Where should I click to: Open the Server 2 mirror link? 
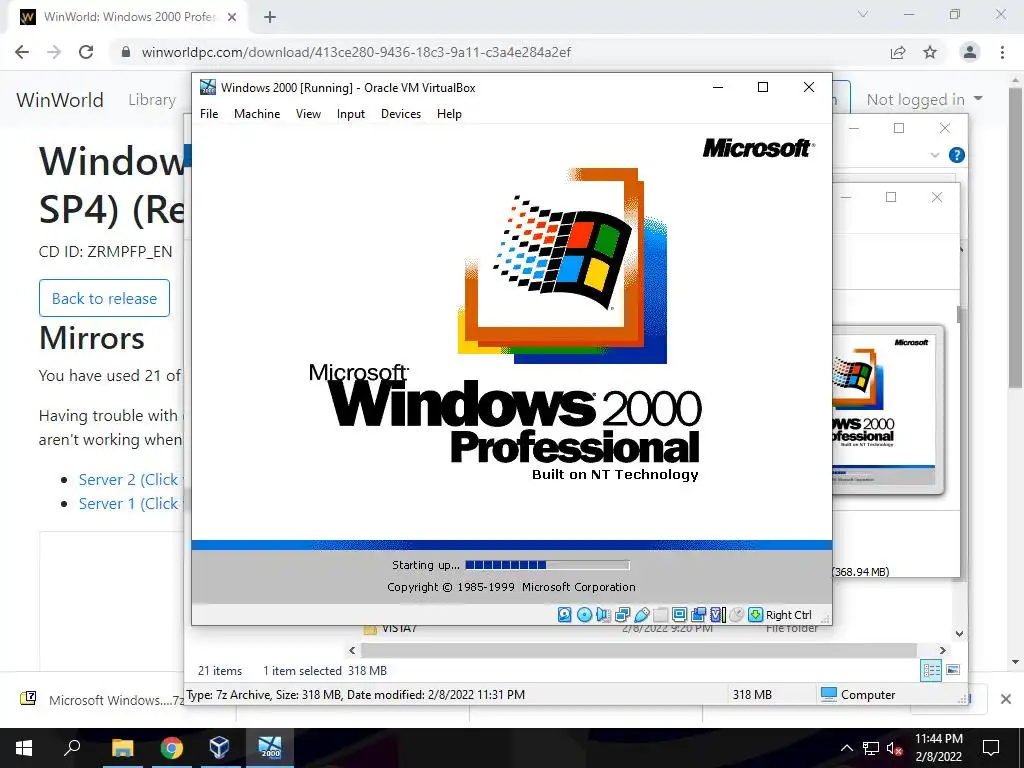pos(129,479)
